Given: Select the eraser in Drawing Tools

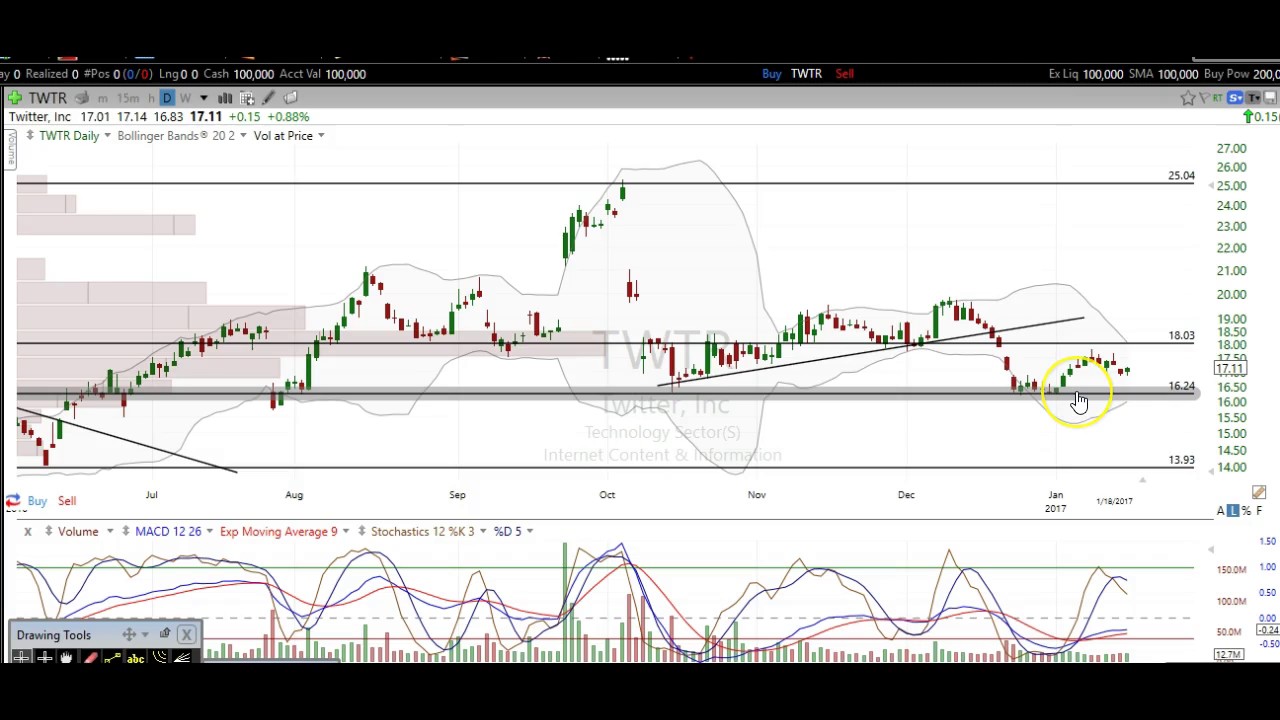Looking at the screenshot, I should click(90, 657).
